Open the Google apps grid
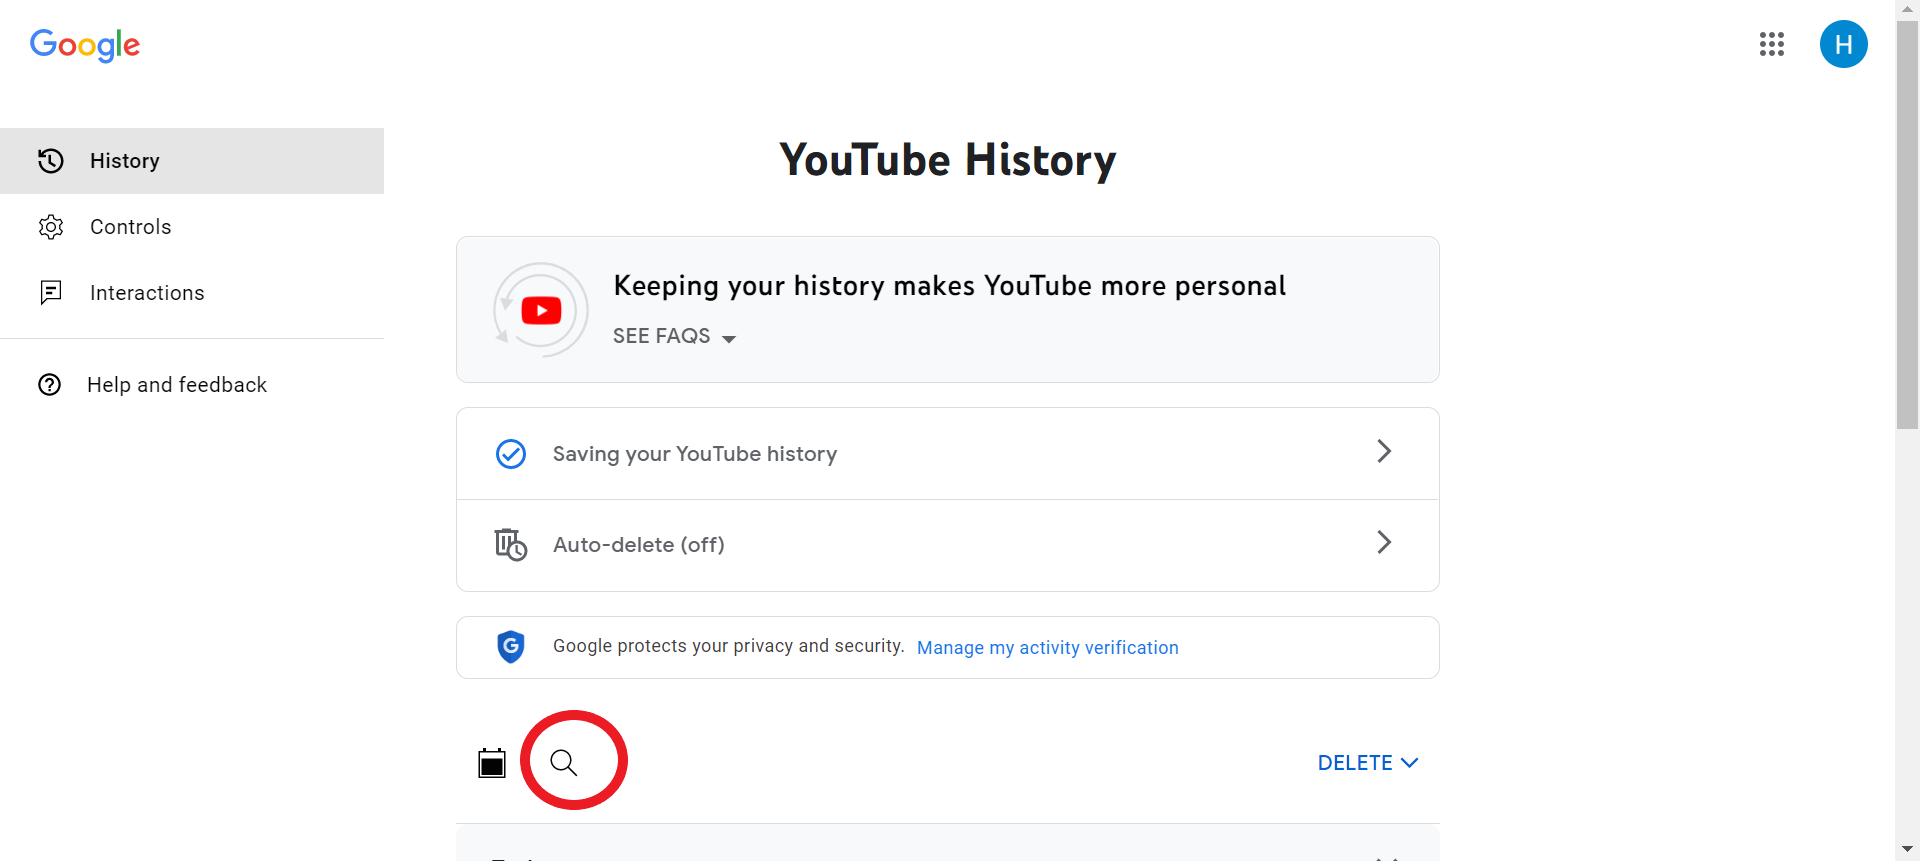 pos(1771,44)
